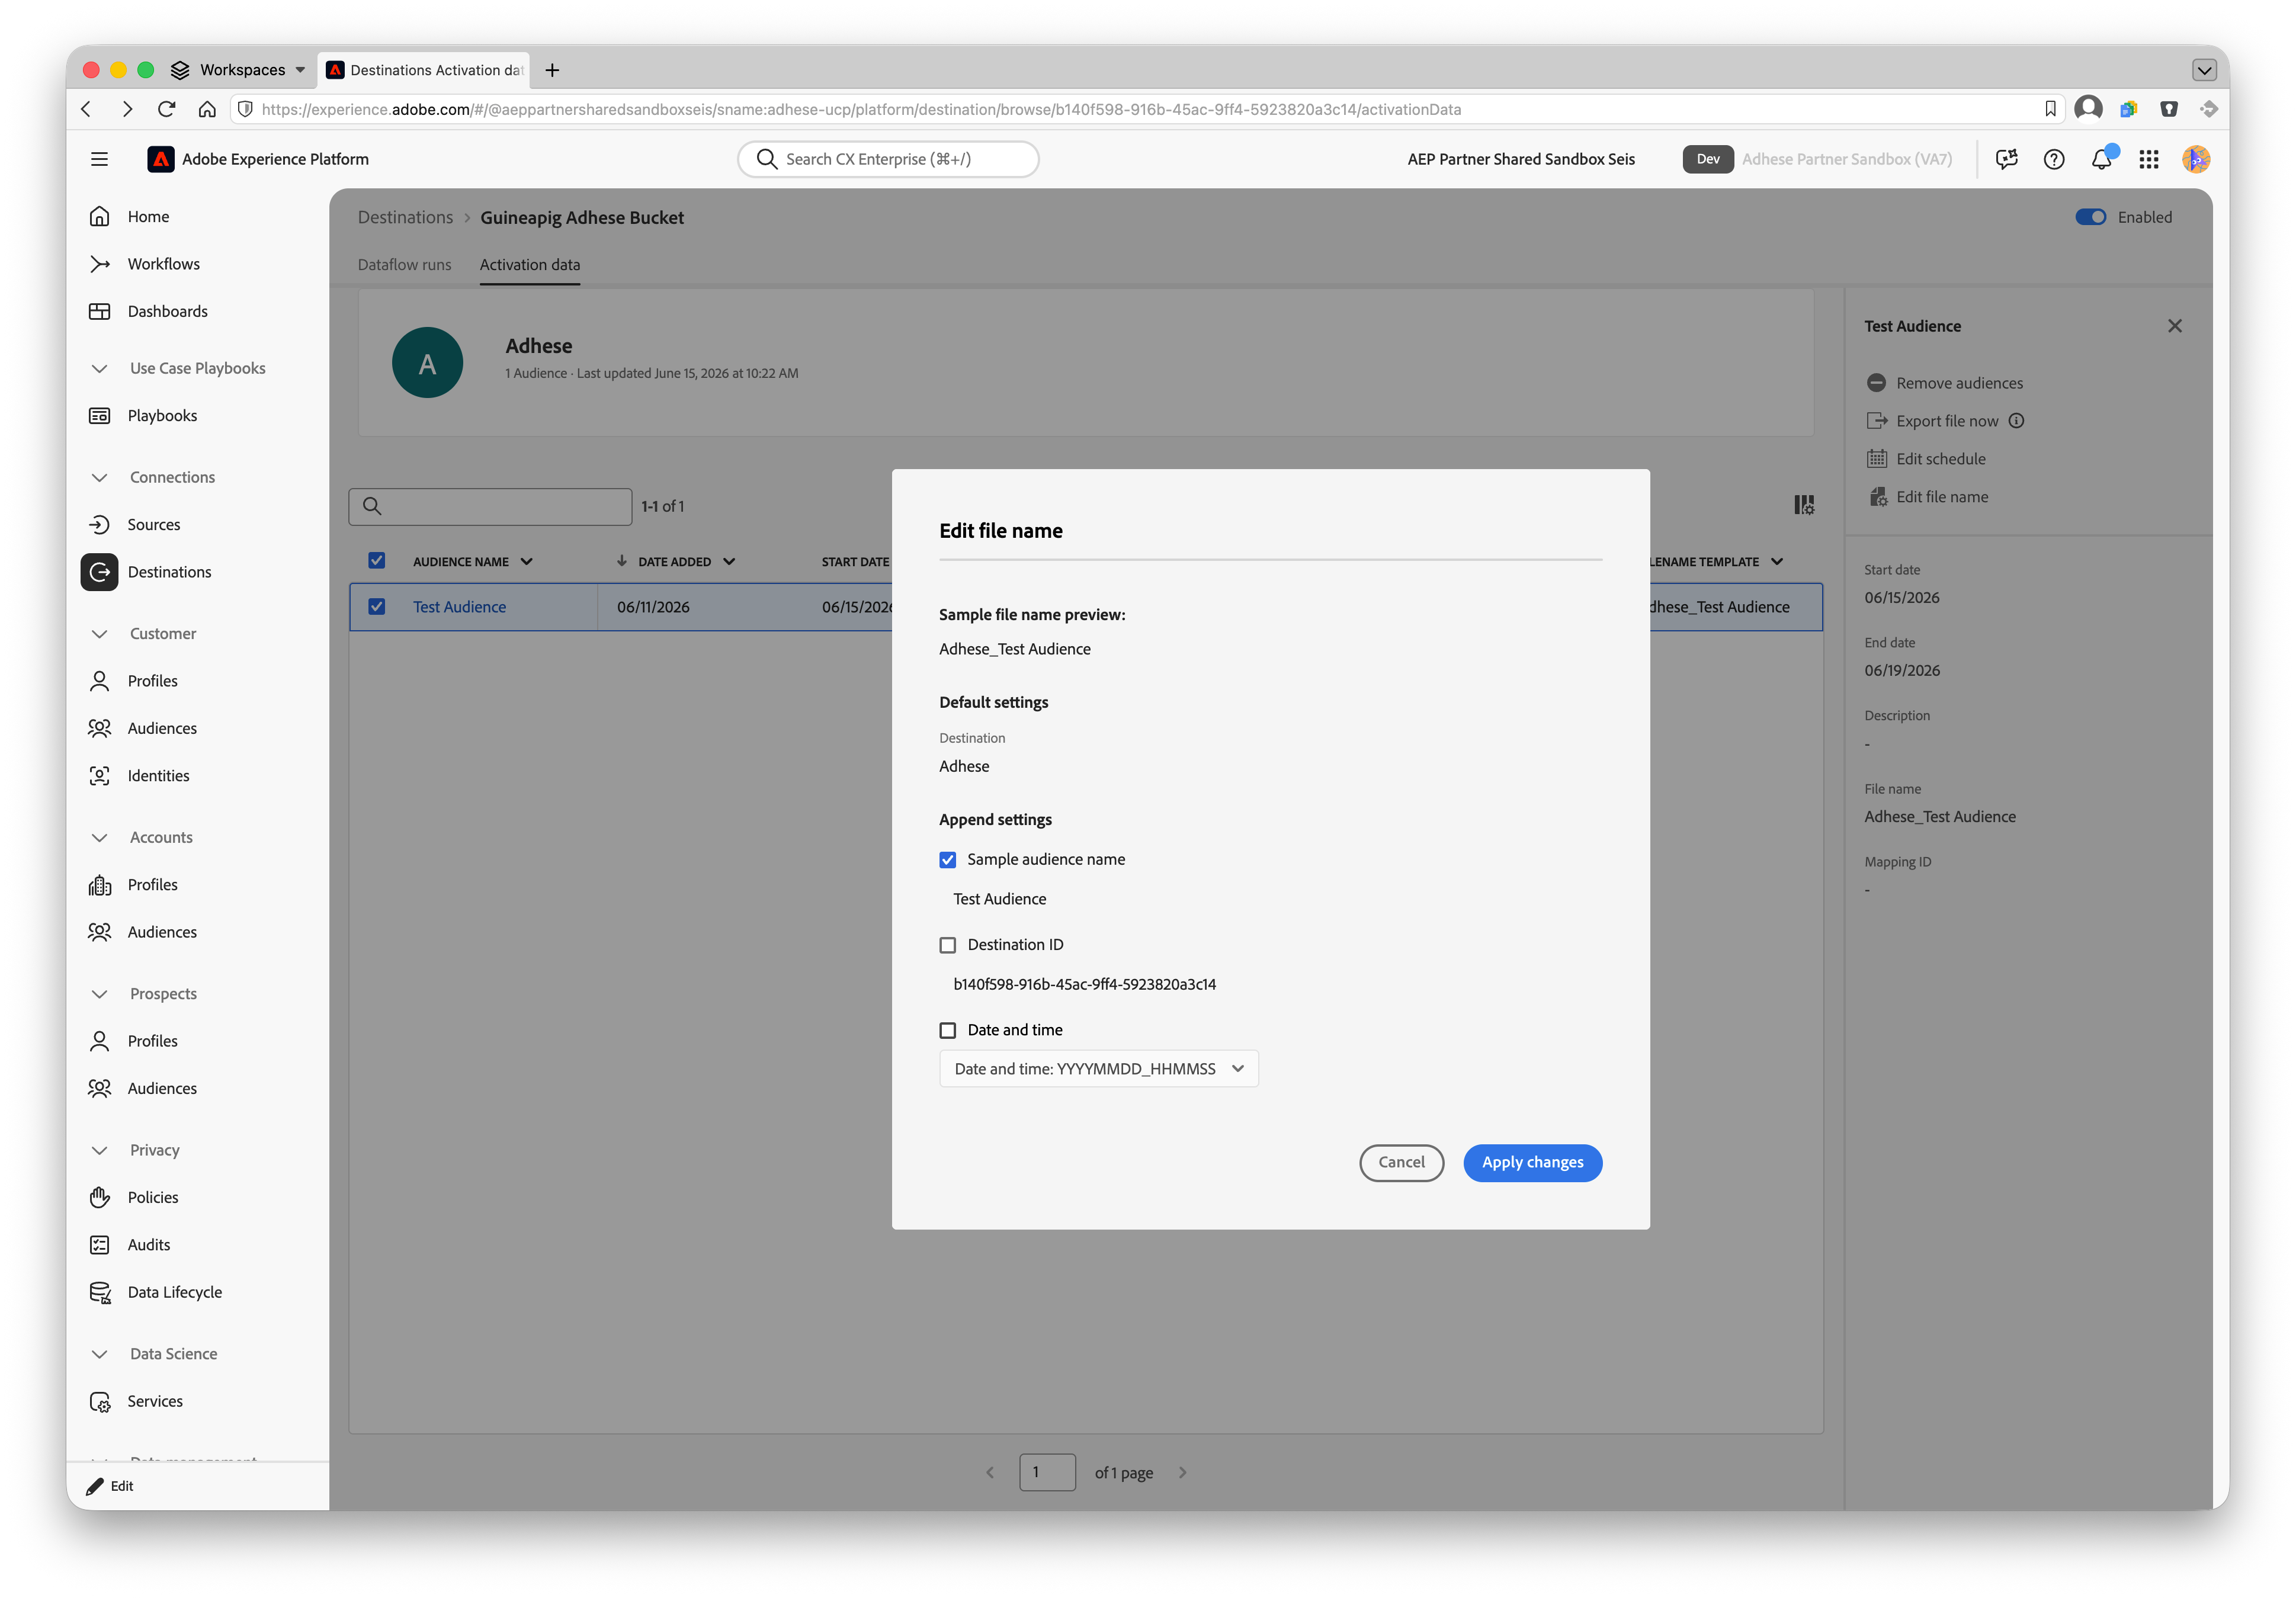Open the feedback chat icon
The width and height of the screenshot is (2296, 1598).
coord(2006,159)
